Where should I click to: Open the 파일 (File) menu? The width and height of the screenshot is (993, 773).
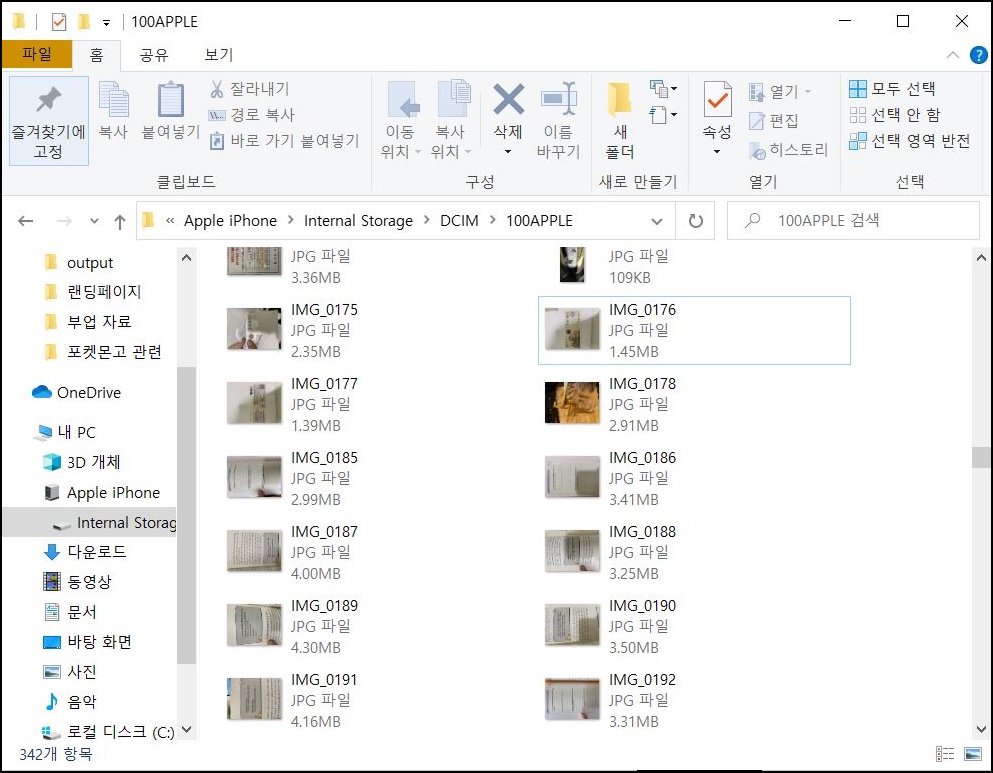tap(38, 55)
